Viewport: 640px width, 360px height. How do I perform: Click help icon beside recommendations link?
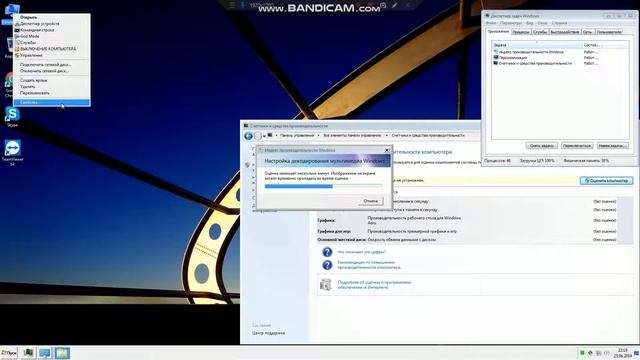click(327, 265)
